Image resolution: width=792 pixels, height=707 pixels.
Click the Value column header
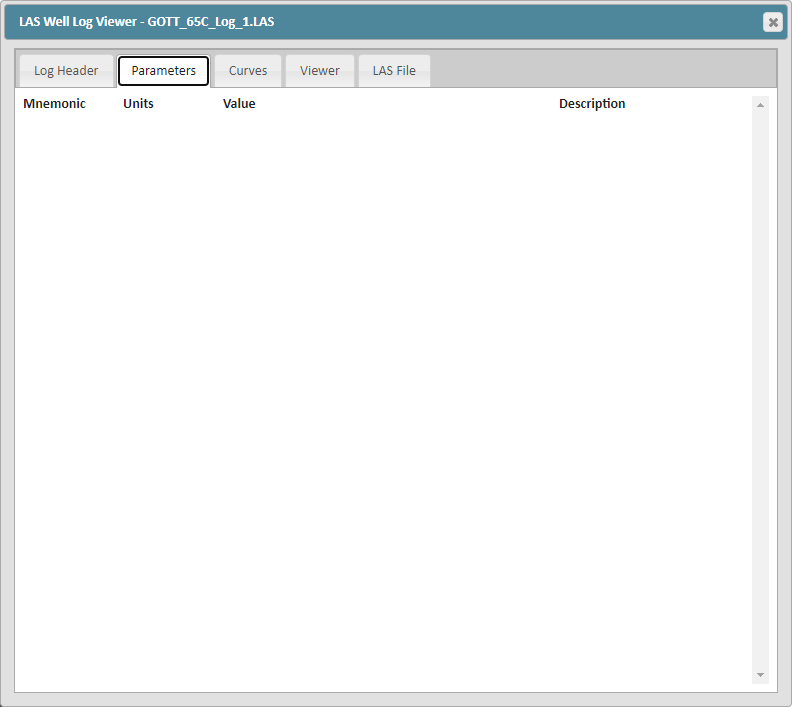pyautogui.click(x=239, y=104)
